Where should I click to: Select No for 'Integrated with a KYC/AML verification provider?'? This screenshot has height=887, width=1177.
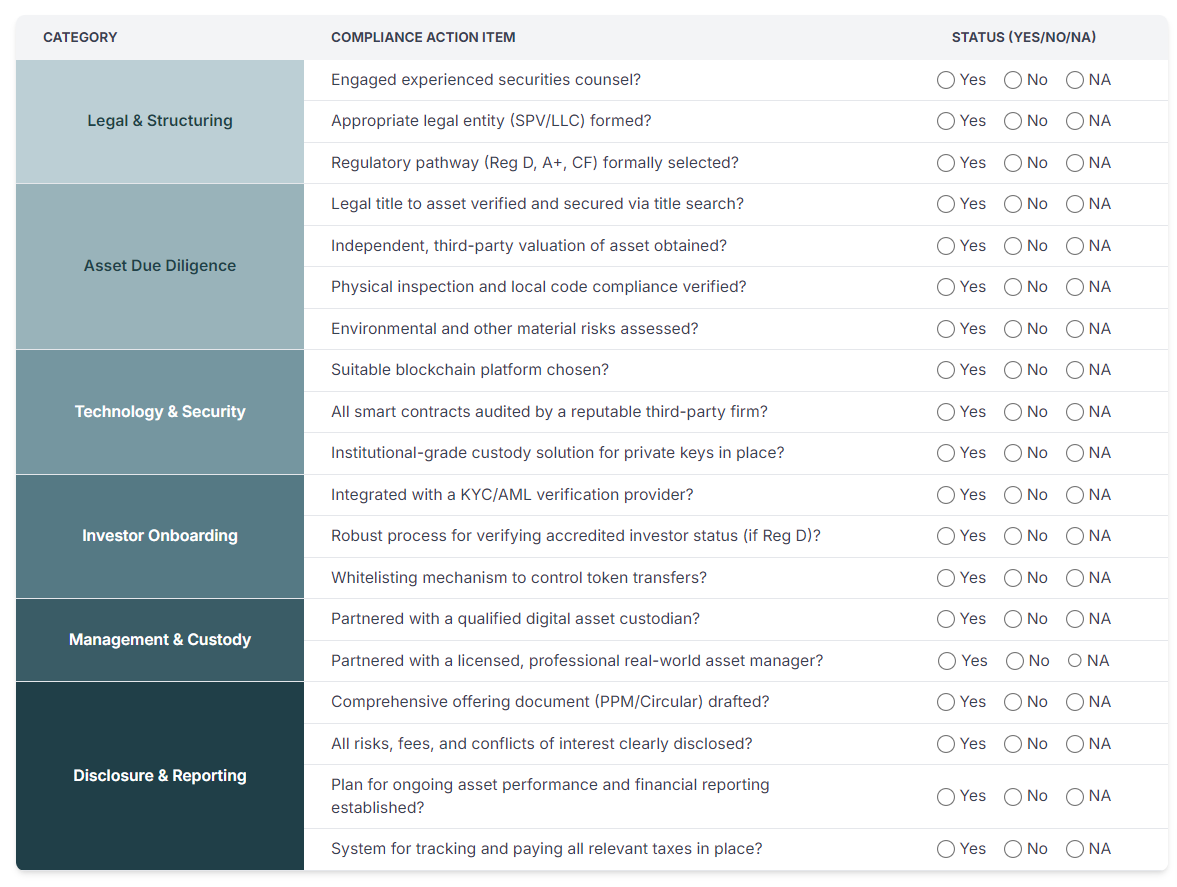point(1013,495)
